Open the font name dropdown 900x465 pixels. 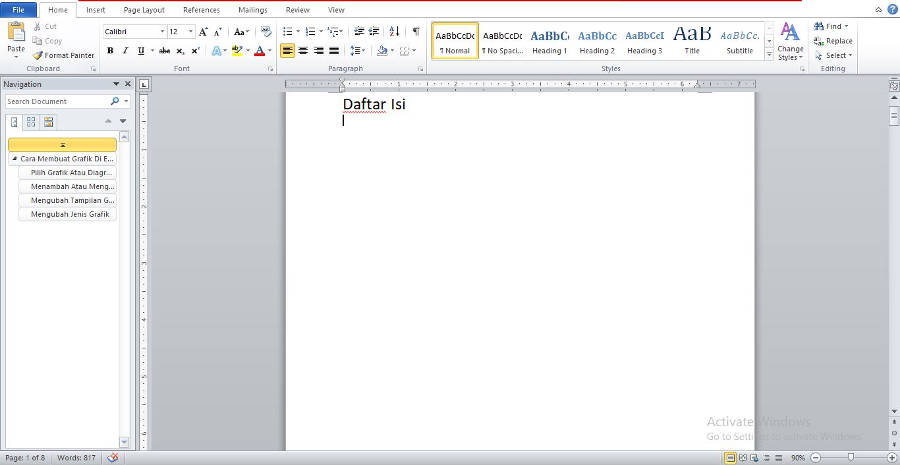click(x=161, y=32)
